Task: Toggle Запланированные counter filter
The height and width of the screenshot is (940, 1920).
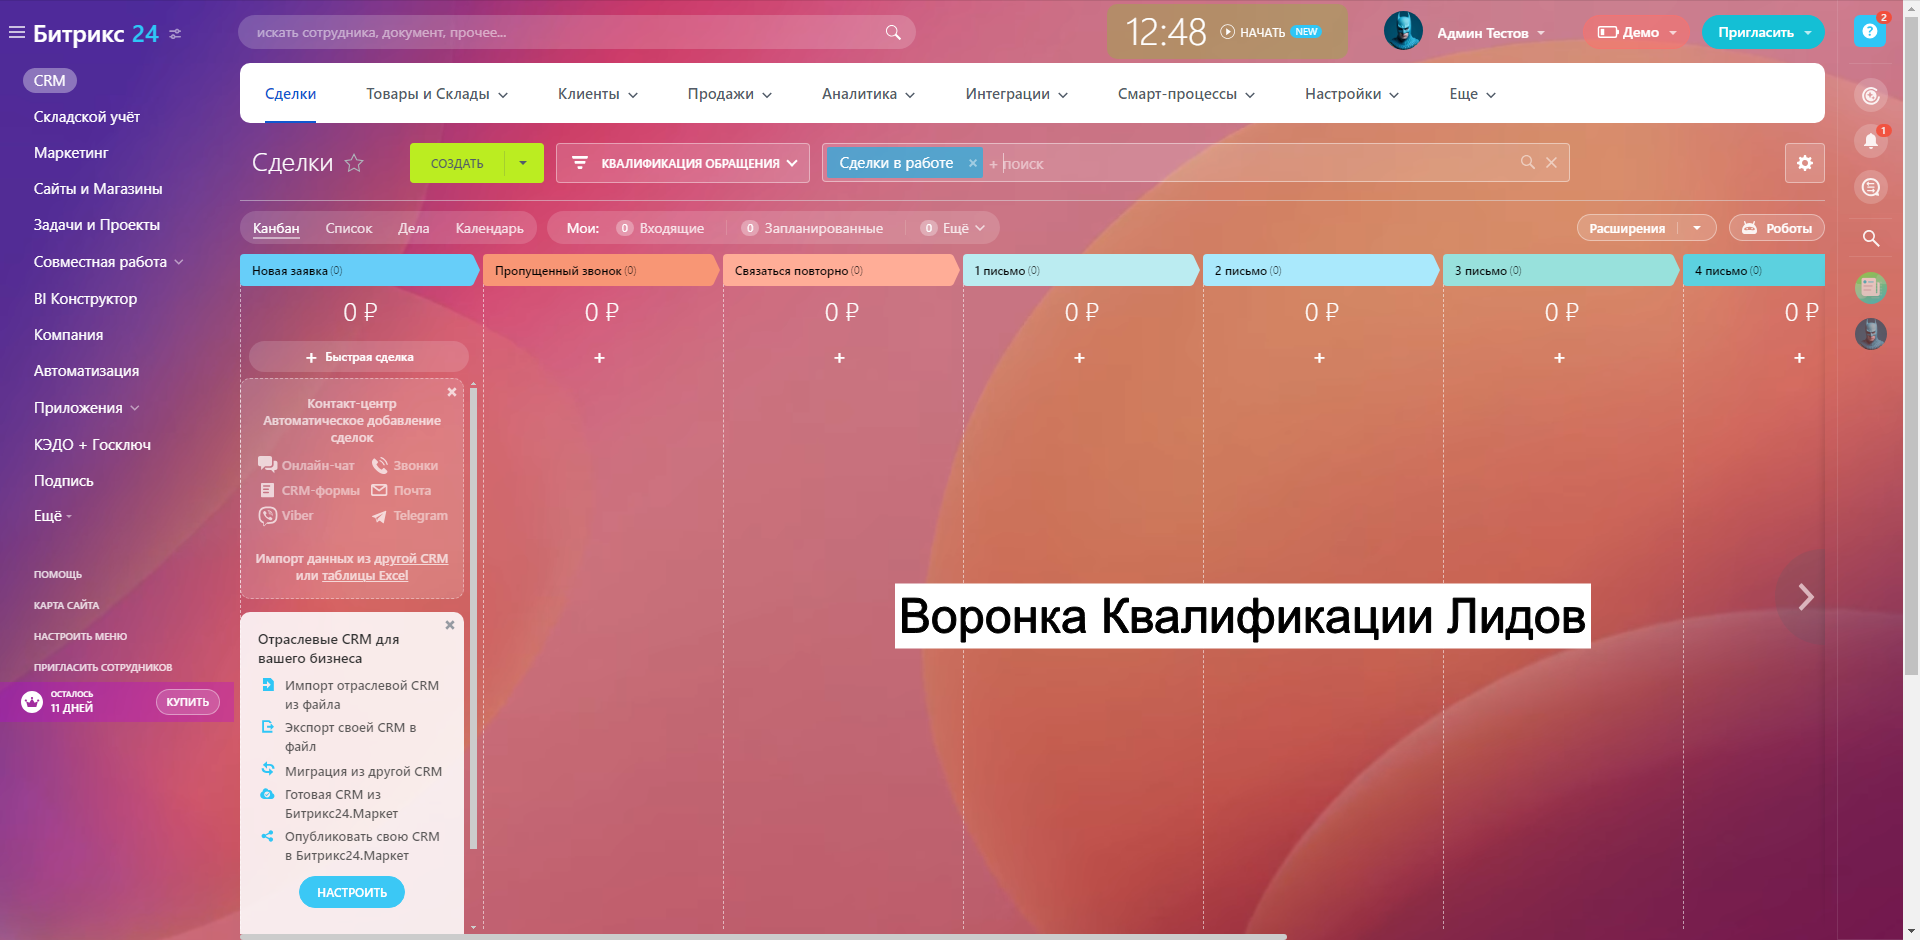Action: 812,228
